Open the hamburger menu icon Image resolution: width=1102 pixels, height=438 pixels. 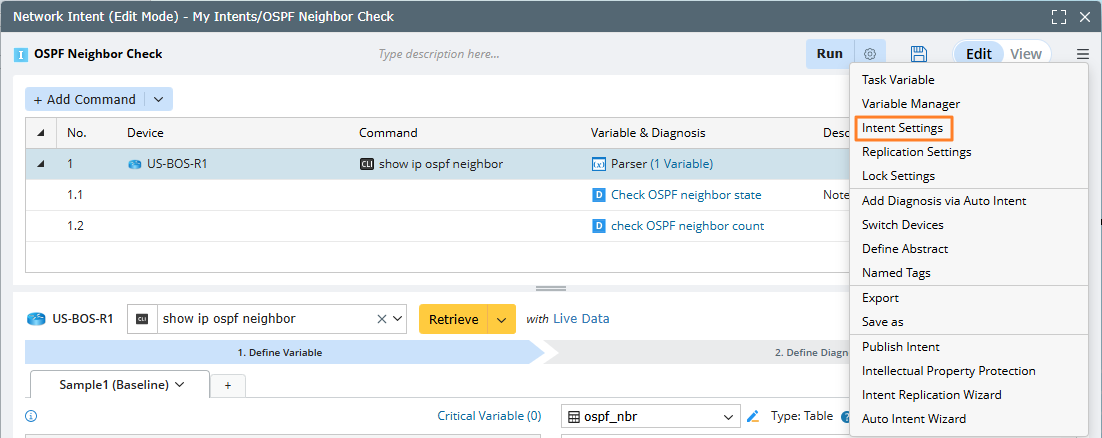1083,54
